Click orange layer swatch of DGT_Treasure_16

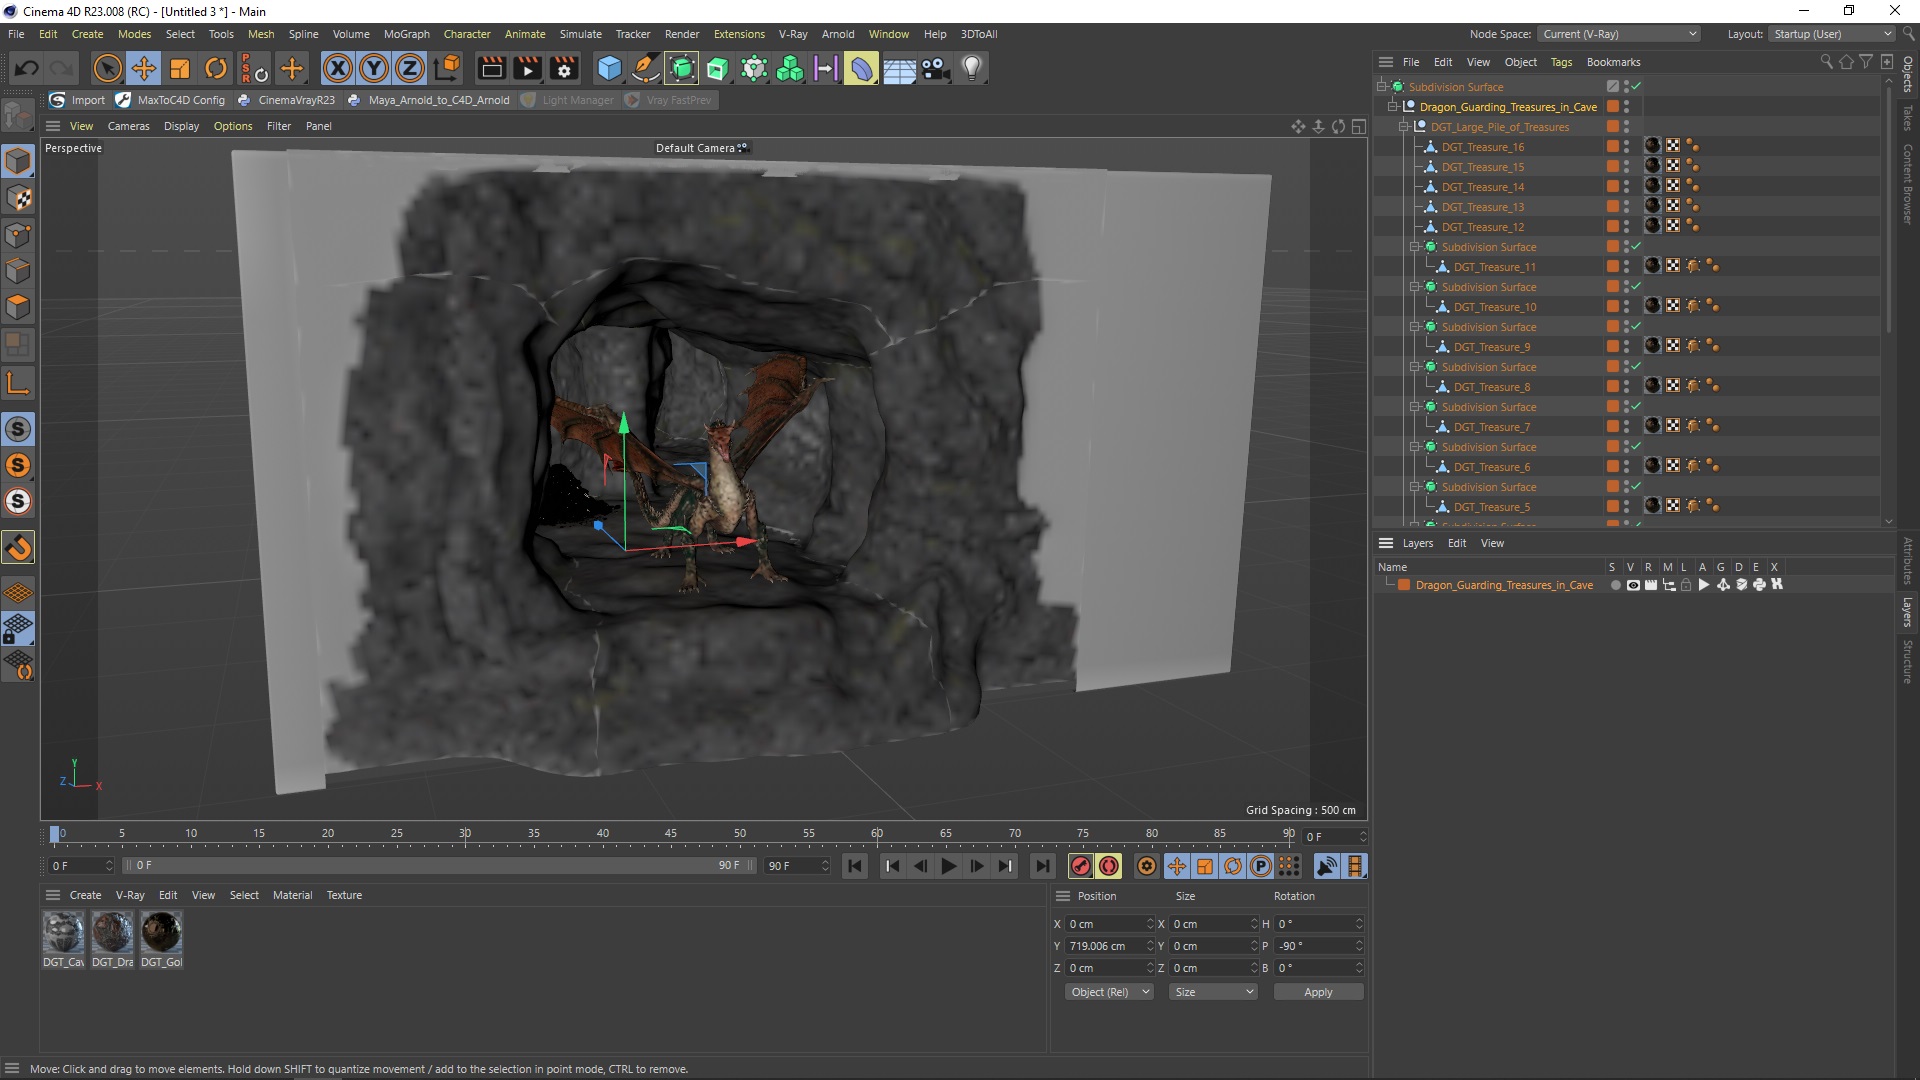point(1612,147)
